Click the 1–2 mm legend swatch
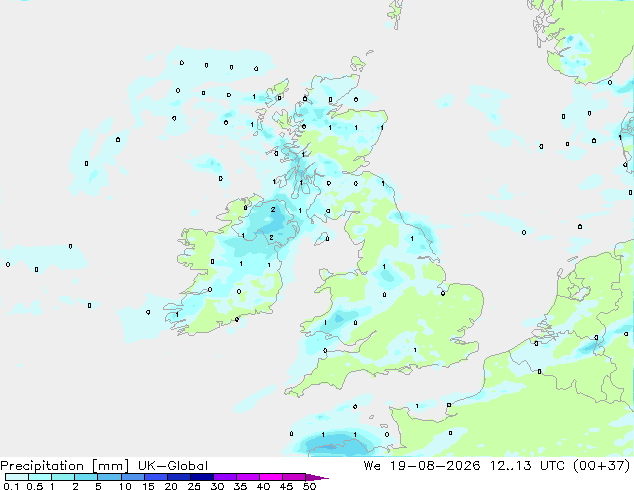The image size is (634, 490). [63, 477]
